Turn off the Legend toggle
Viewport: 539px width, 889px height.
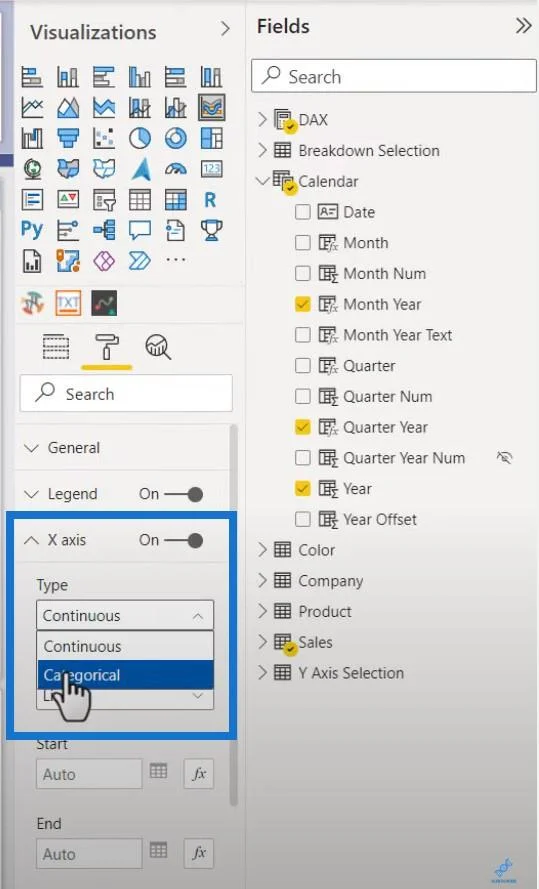pos(184,494)
